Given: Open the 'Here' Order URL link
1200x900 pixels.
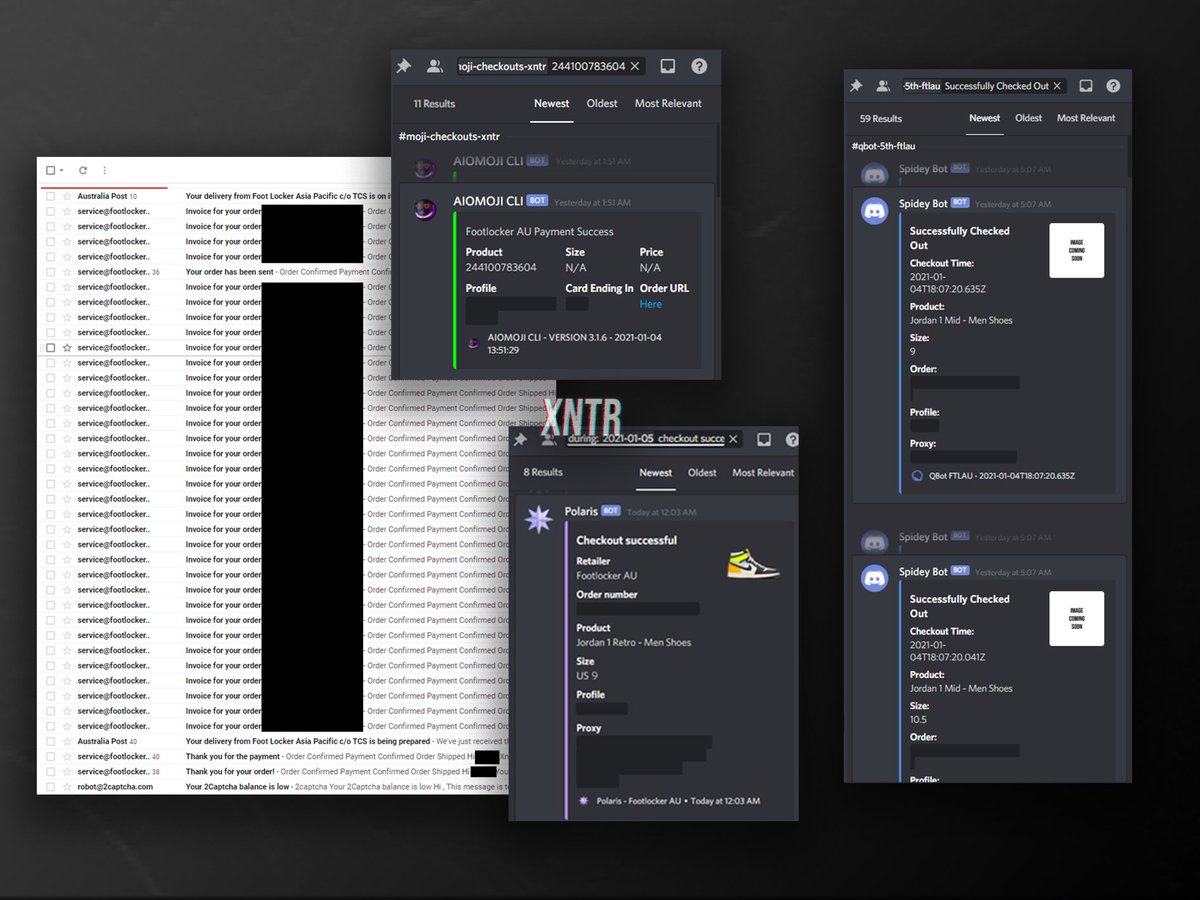Looking at the screenshot, I should [x=651, y=304].
